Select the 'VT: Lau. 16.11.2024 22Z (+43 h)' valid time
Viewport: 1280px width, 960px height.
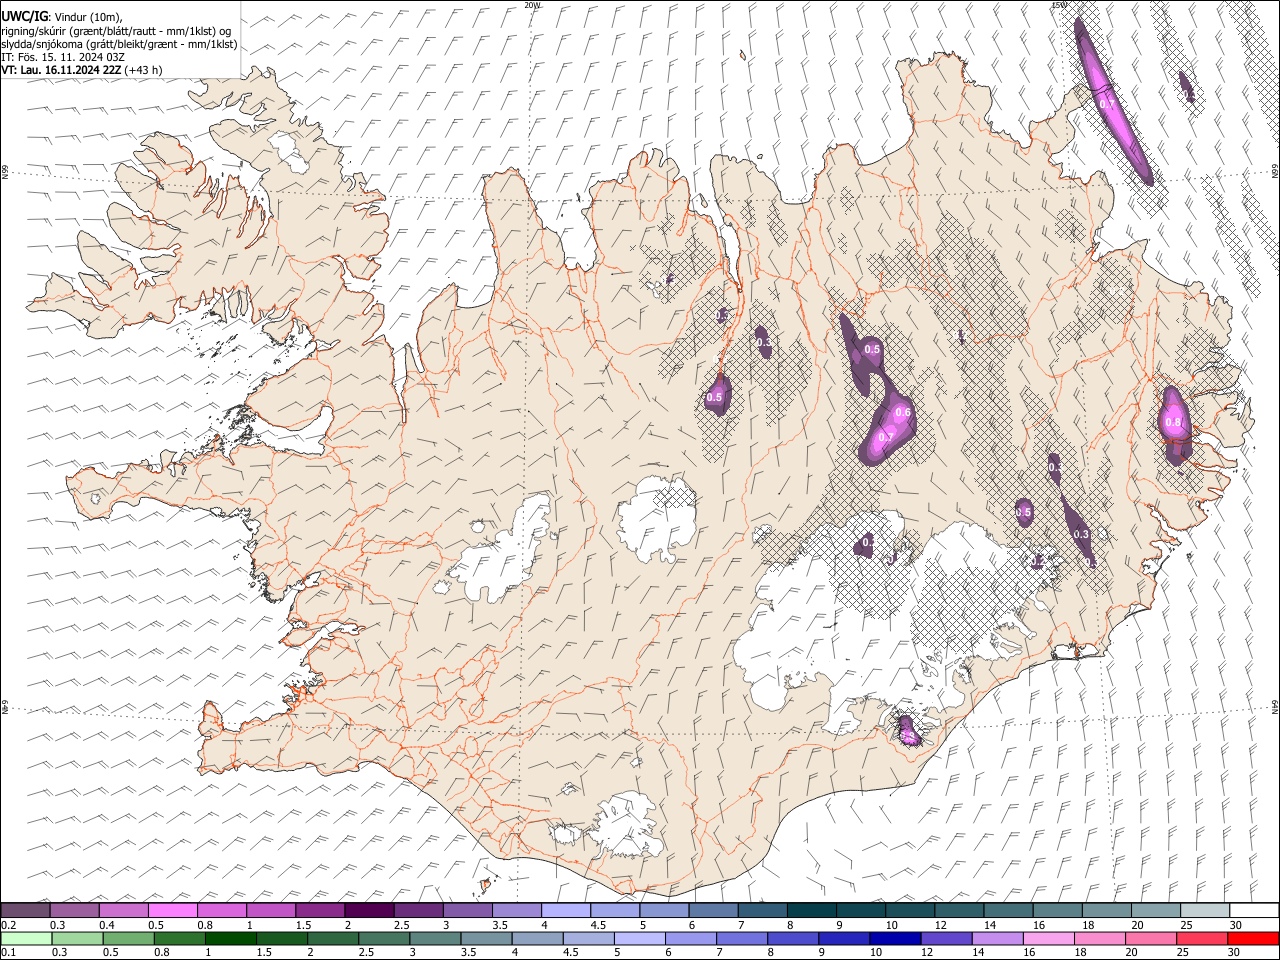(x=82, y=70)
